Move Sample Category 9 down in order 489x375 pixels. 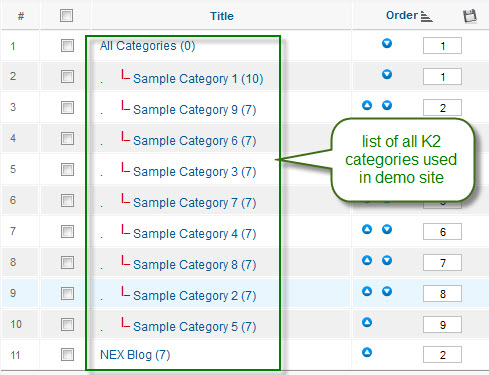pyautogui.click(x=387, y=105)
